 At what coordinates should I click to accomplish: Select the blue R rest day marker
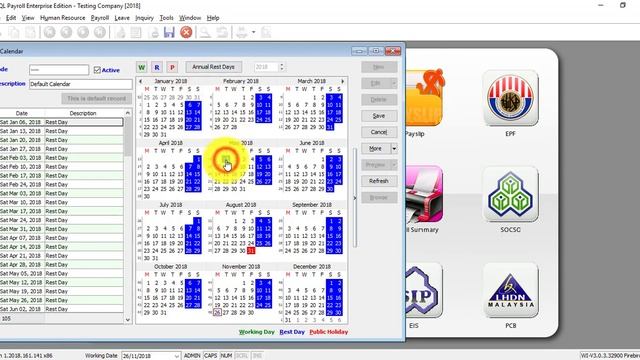pyautogui.click(x=157, y=67)
